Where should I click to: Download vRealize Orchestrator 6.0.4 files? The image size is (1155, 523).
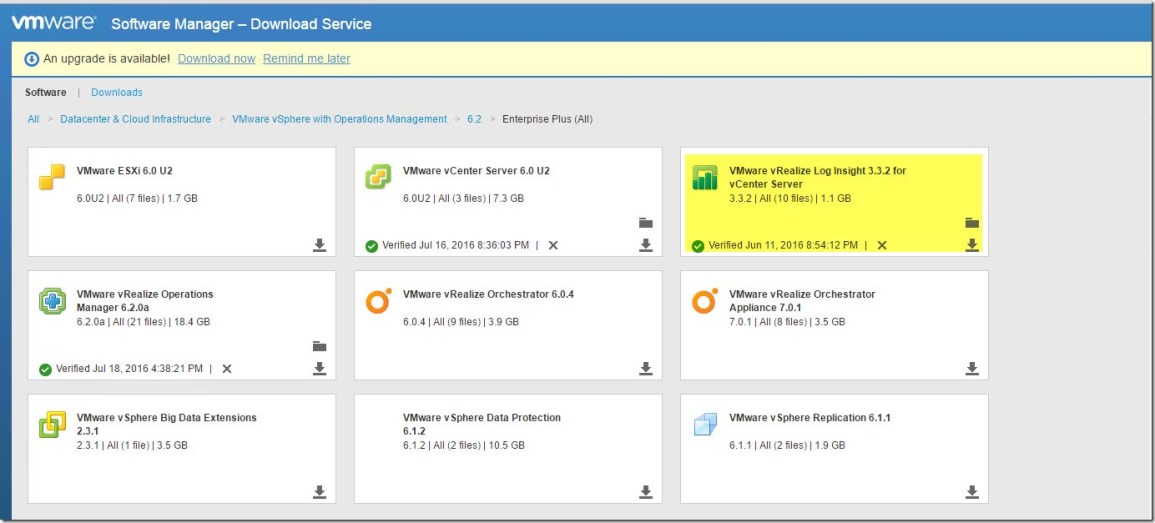645,369
